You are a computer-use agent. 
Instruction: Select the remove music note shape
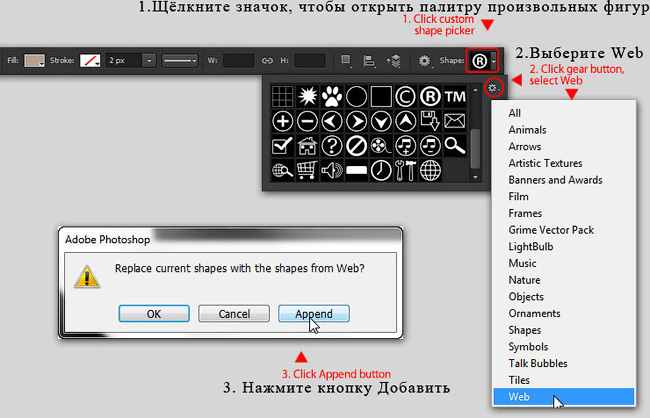(x=430, y=146)
